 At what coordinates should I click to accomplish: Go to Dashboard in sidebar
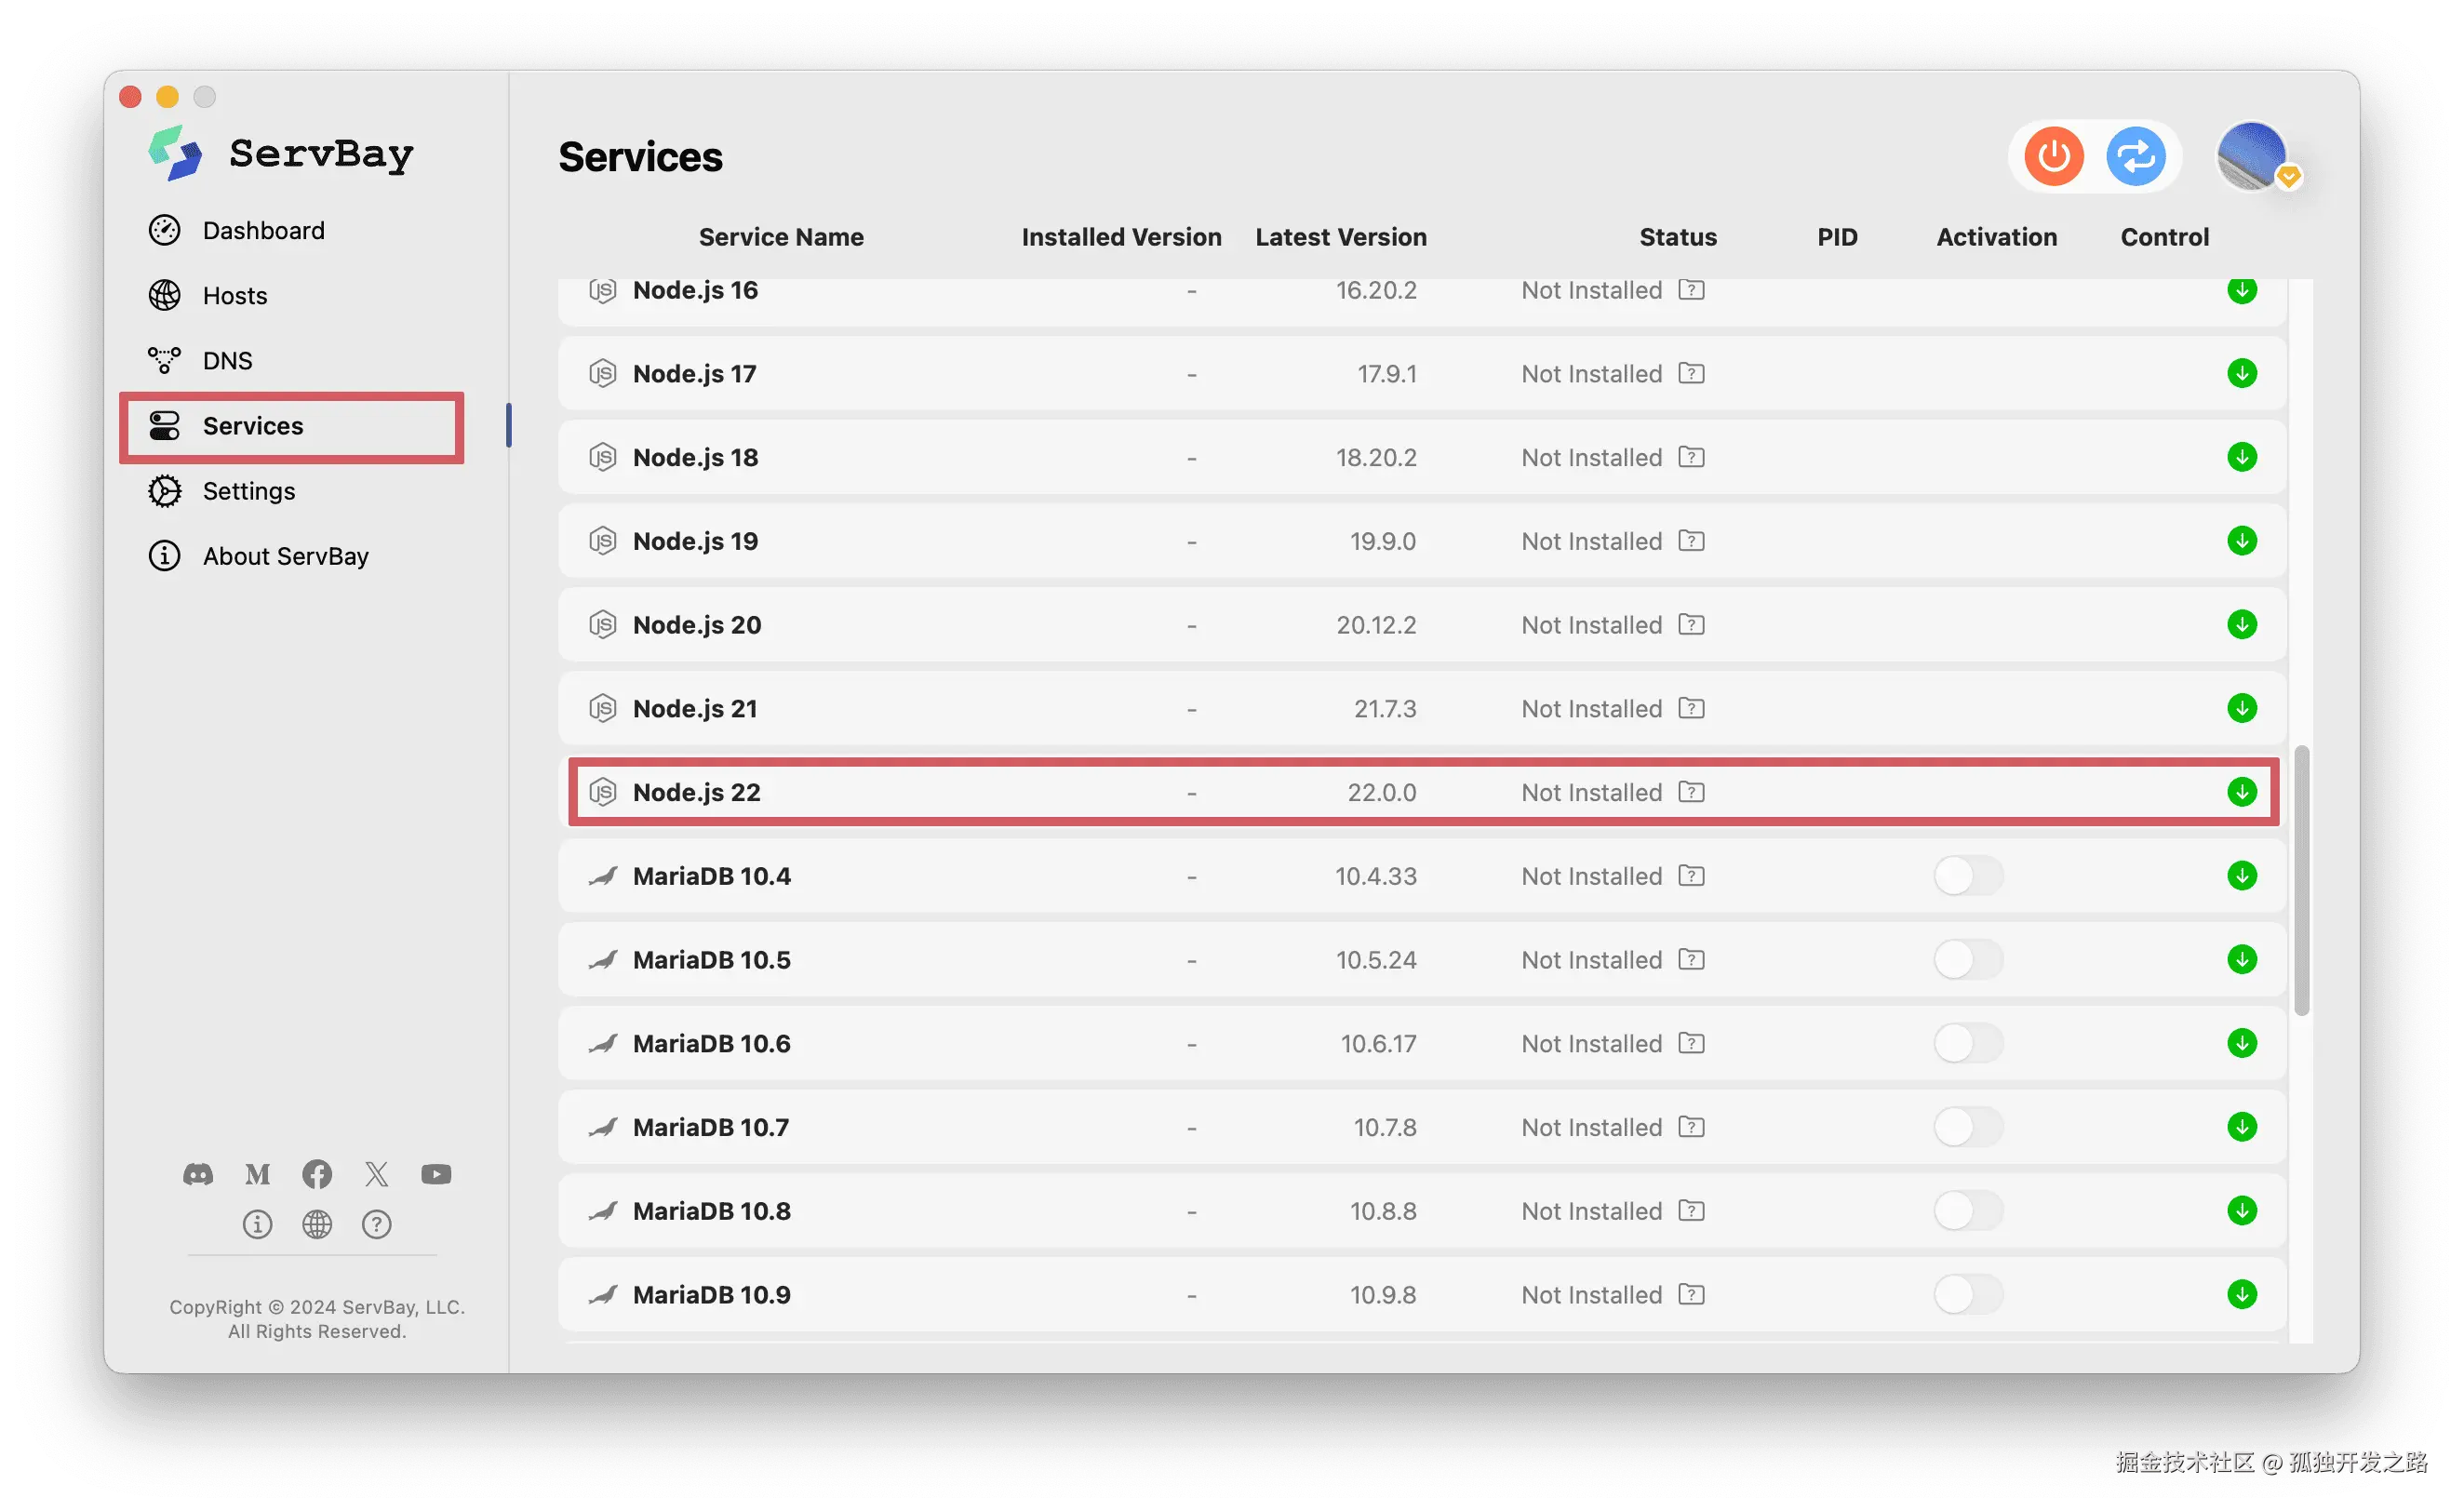coord(263,231)
